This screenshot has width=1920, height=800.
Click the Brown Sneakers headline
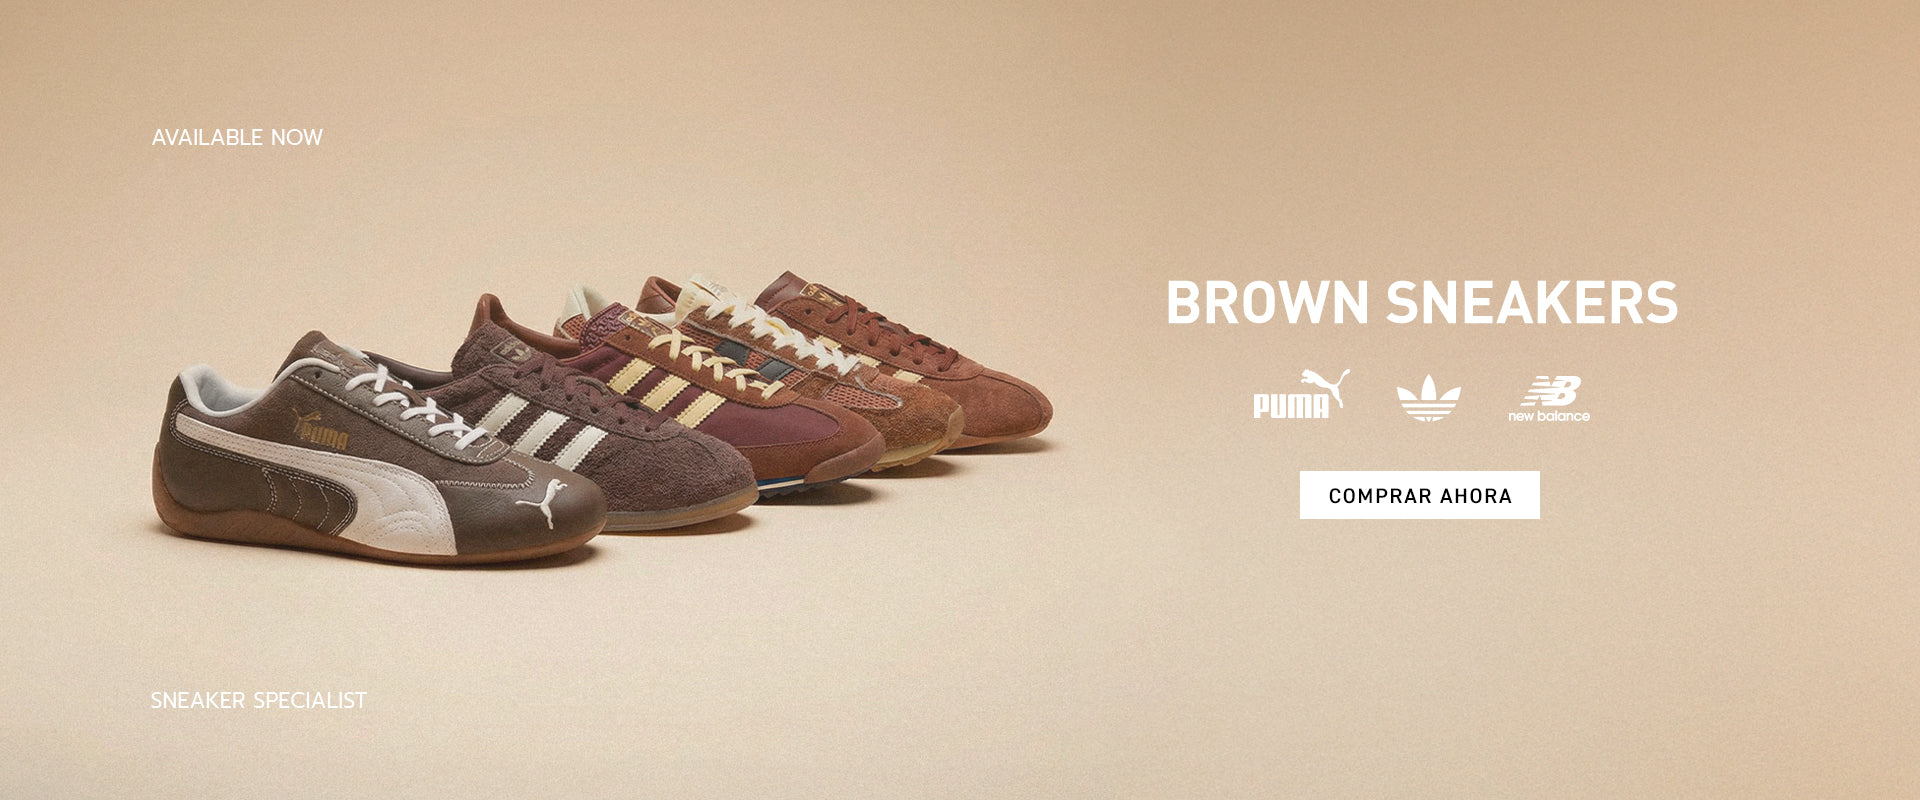[1422, 302]
